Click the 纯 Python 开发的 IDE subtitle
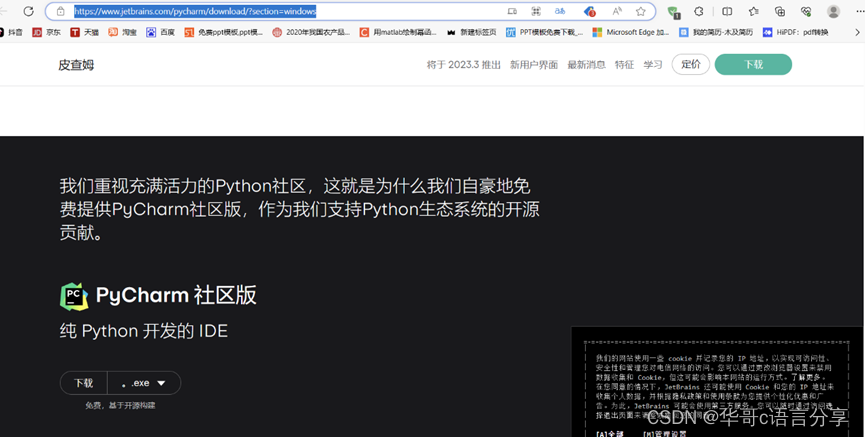The width and height of the screenshot is (865, 437). [143, 331]
